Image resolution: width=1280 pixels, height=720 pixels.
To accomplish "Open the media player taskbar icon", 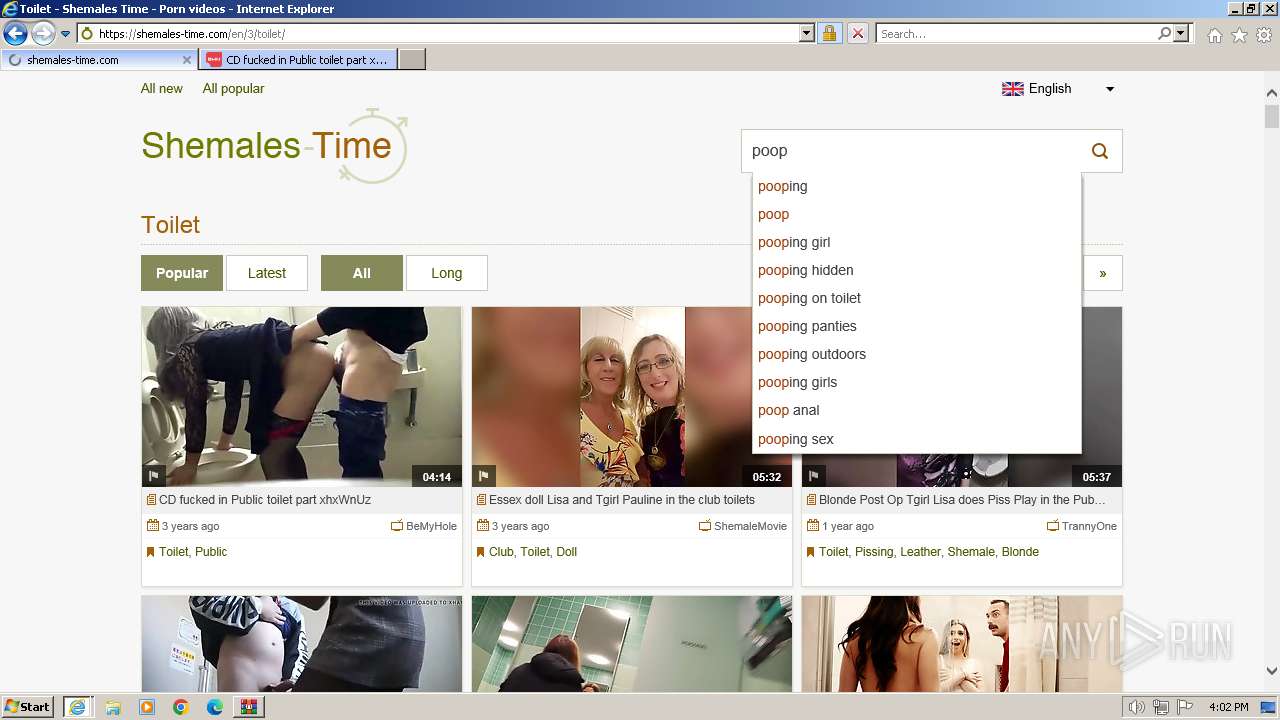I will point(147,707).
